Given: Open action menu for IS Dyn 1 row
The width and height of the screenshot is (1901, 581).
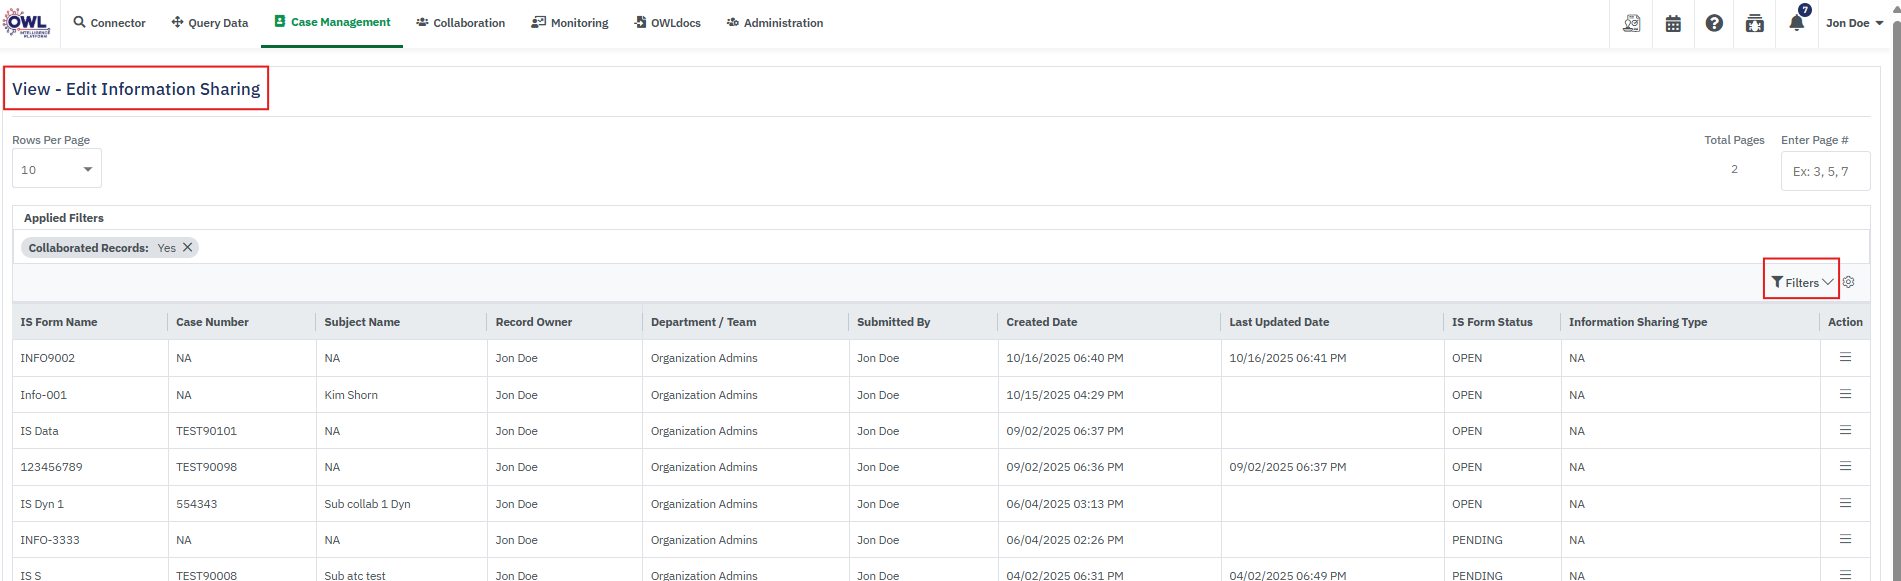Looking at the screenshot, I should coord(1845,503).
